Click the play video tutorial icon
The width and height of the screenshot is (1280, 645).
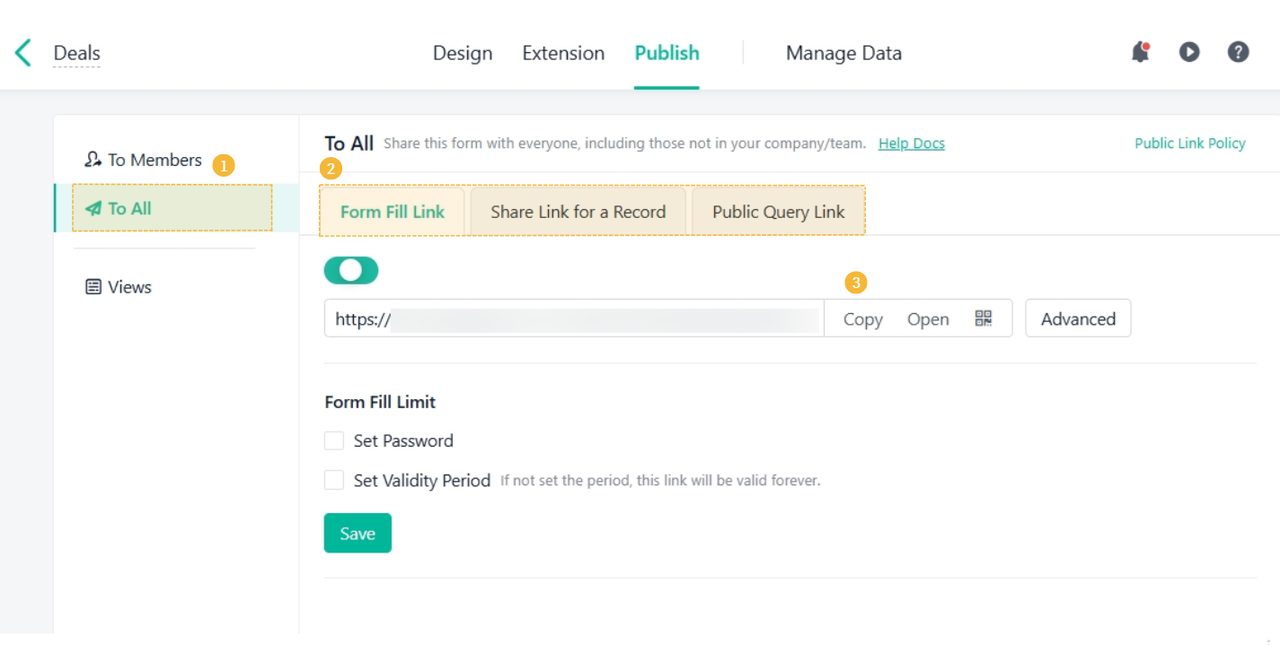click(1189, 52)
